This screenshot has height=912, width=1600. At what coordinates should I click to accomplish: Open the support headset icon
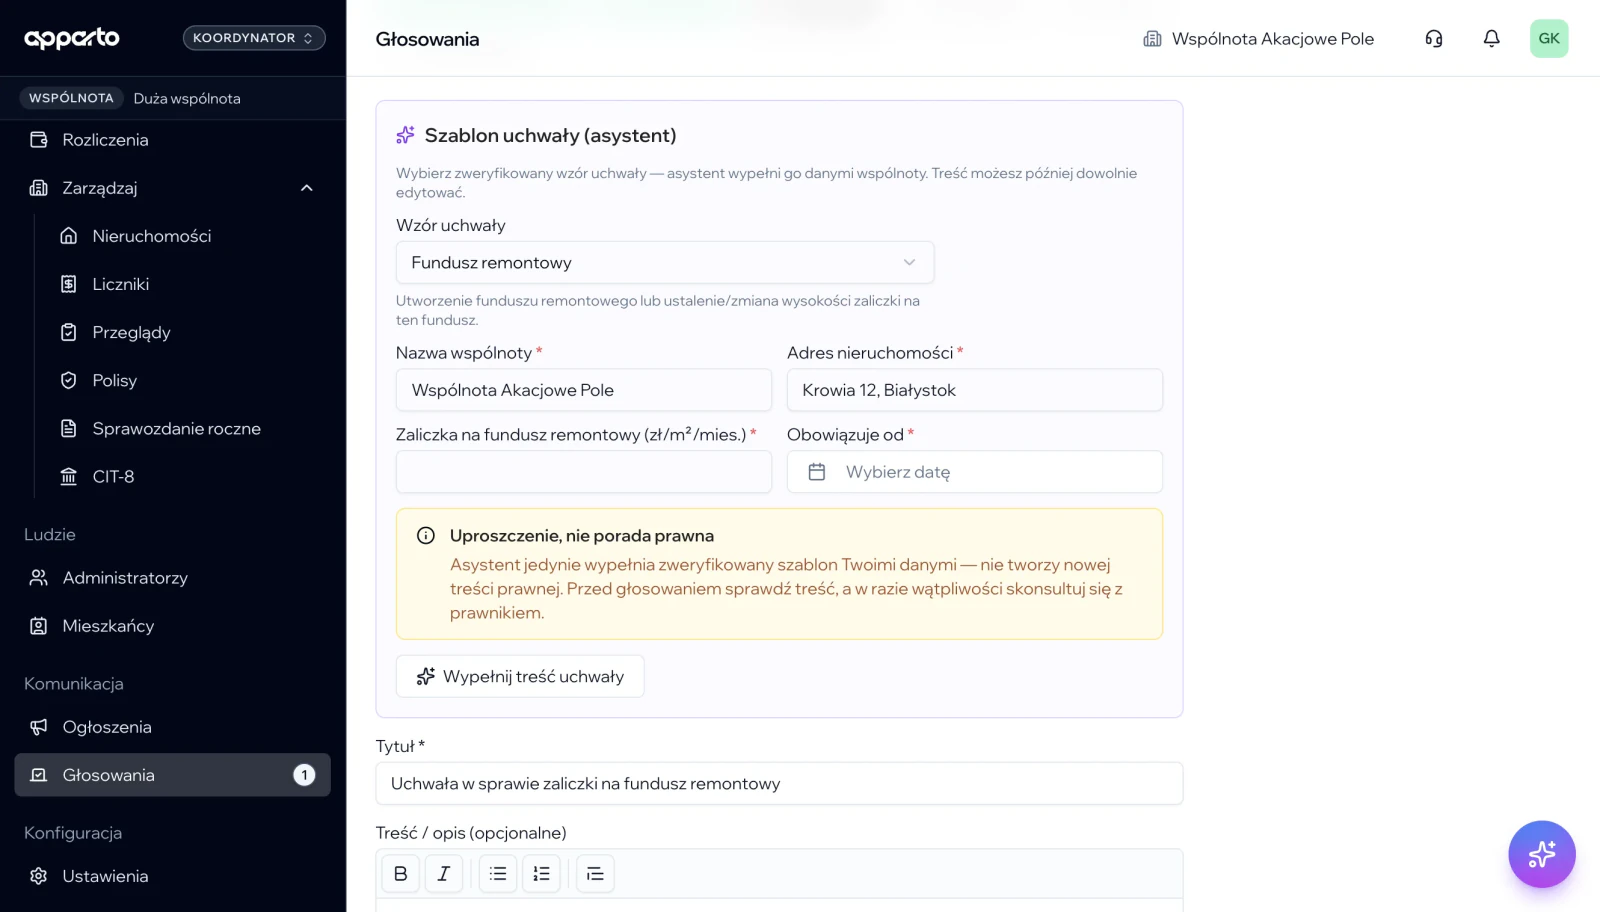1433,39
